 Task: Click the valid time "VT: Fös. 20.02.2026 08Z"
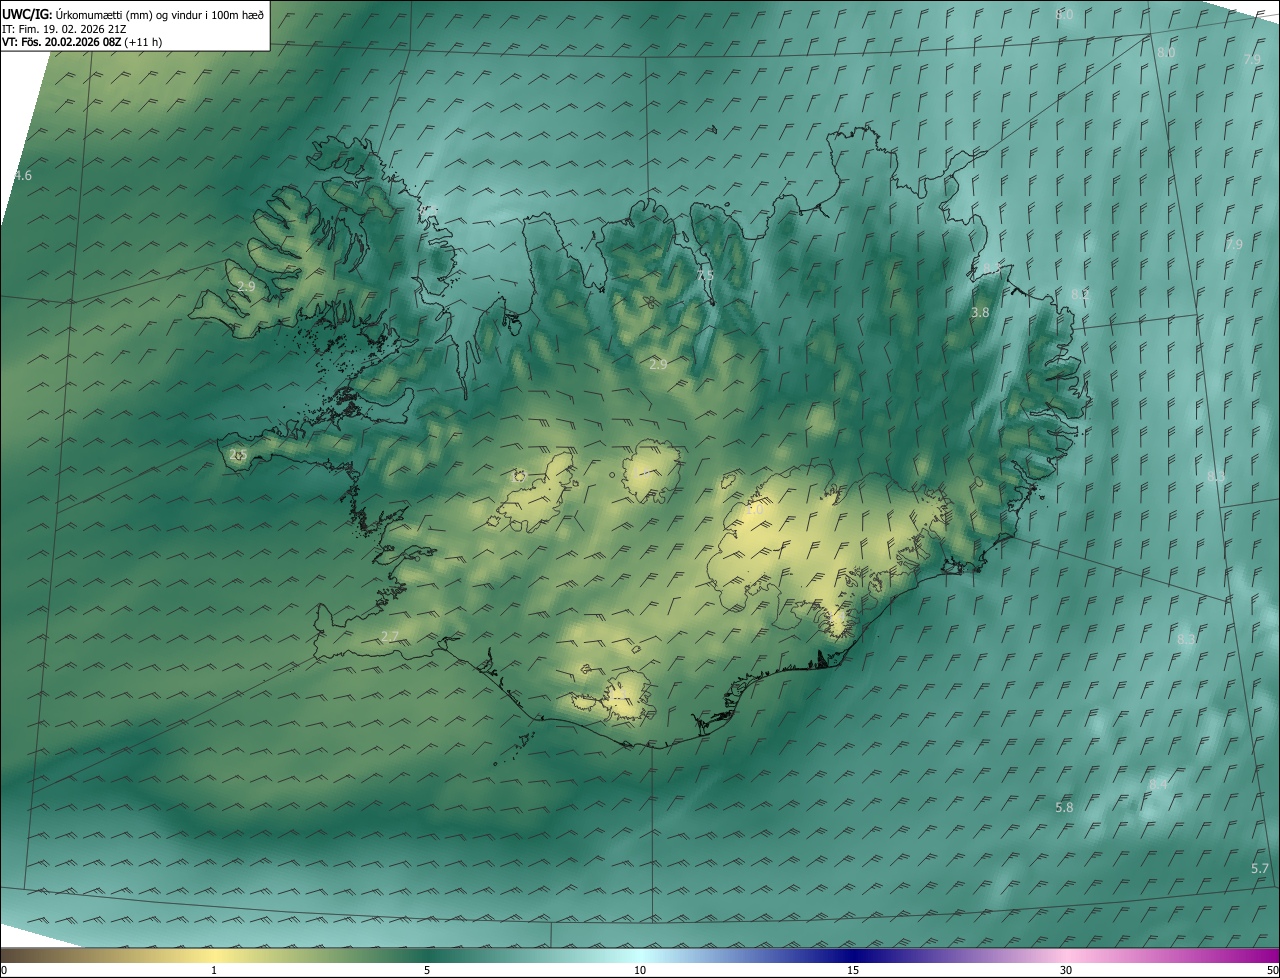coord(60,42)
